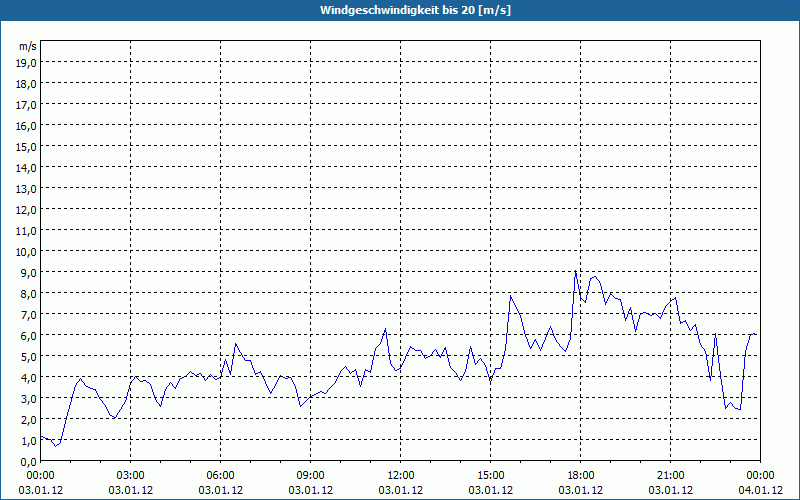The image size is (800, 500).
Task: Click the "21:00" x-axis time label
Action: point(670,476)
